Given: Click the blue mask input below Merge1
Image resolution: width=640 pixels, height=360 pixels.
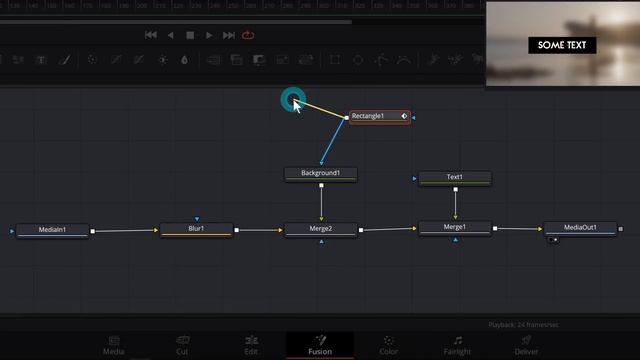Looking at the screenshot, I should [x=456, y=240].
